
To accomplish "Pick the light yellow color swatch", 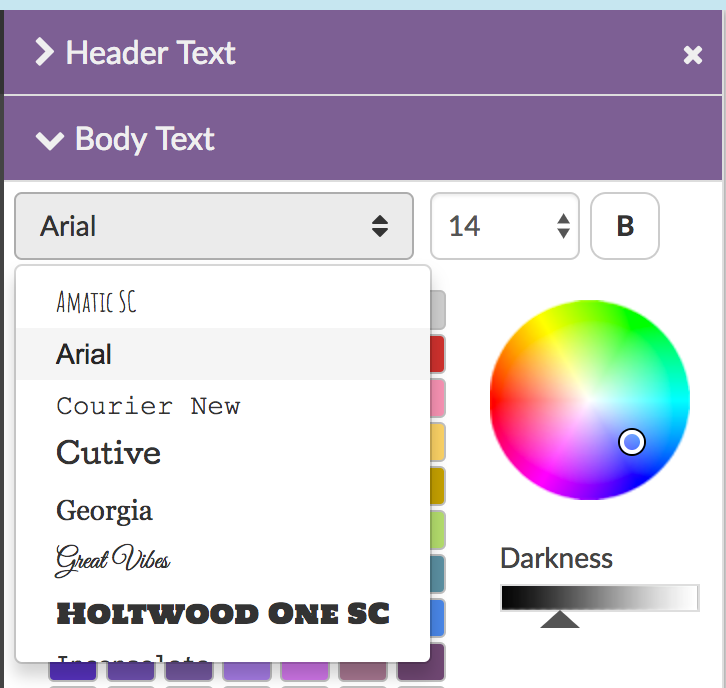I will [438, 442].
